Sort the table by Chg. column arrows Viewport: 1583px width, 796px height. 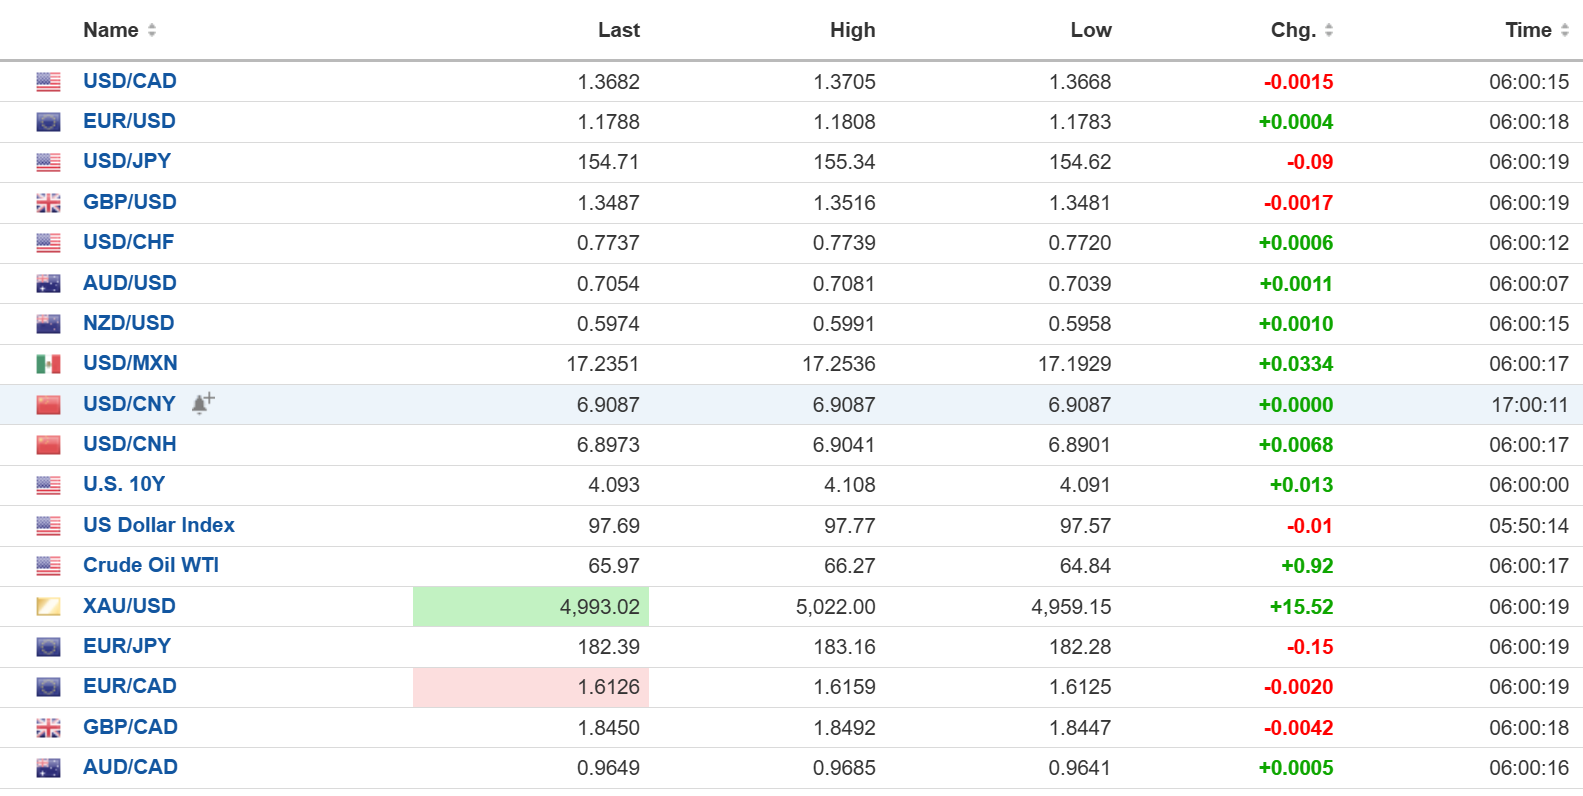pos(1329,30)
